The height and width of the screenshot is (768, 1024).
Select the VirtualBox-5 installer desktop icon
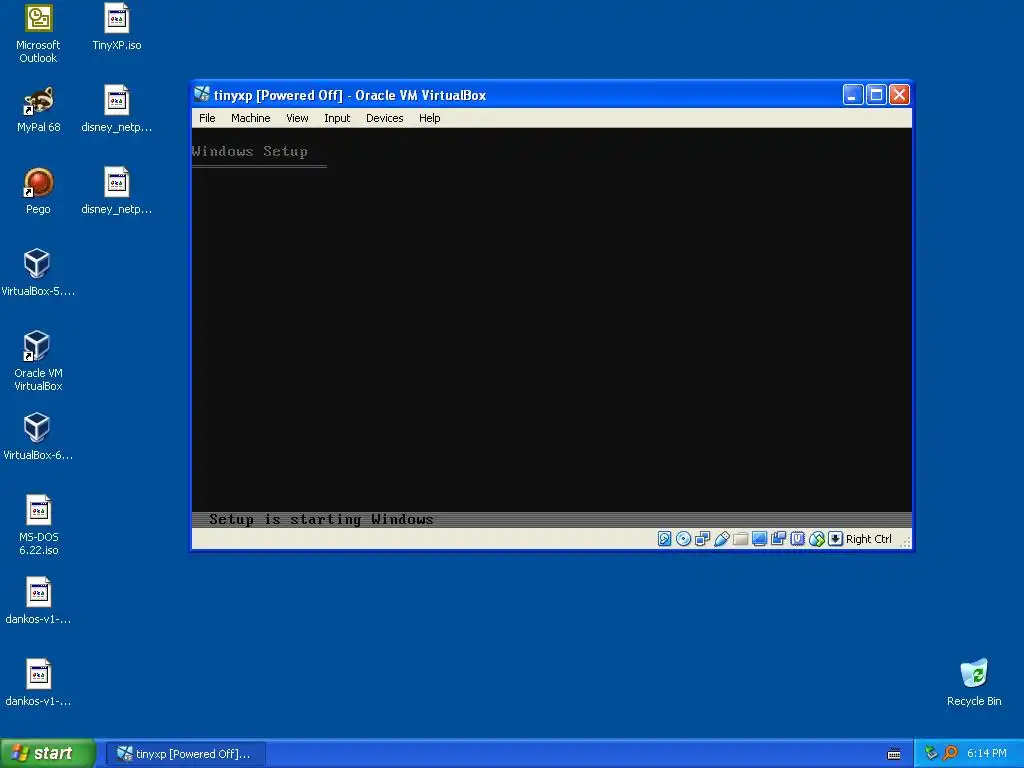pos(38,273)
